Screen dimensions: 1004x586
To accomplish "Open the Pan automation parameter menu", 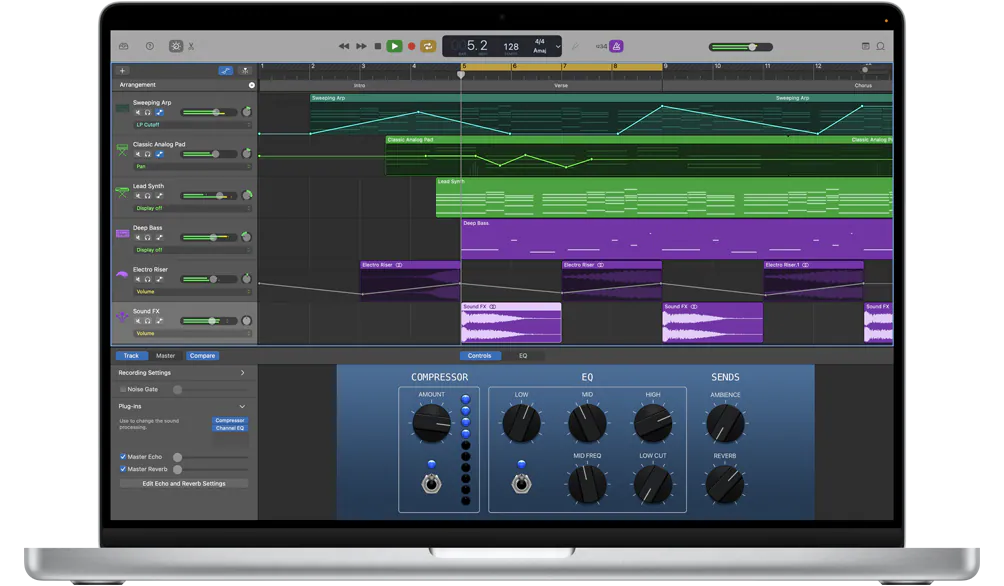I will (192, 167).
